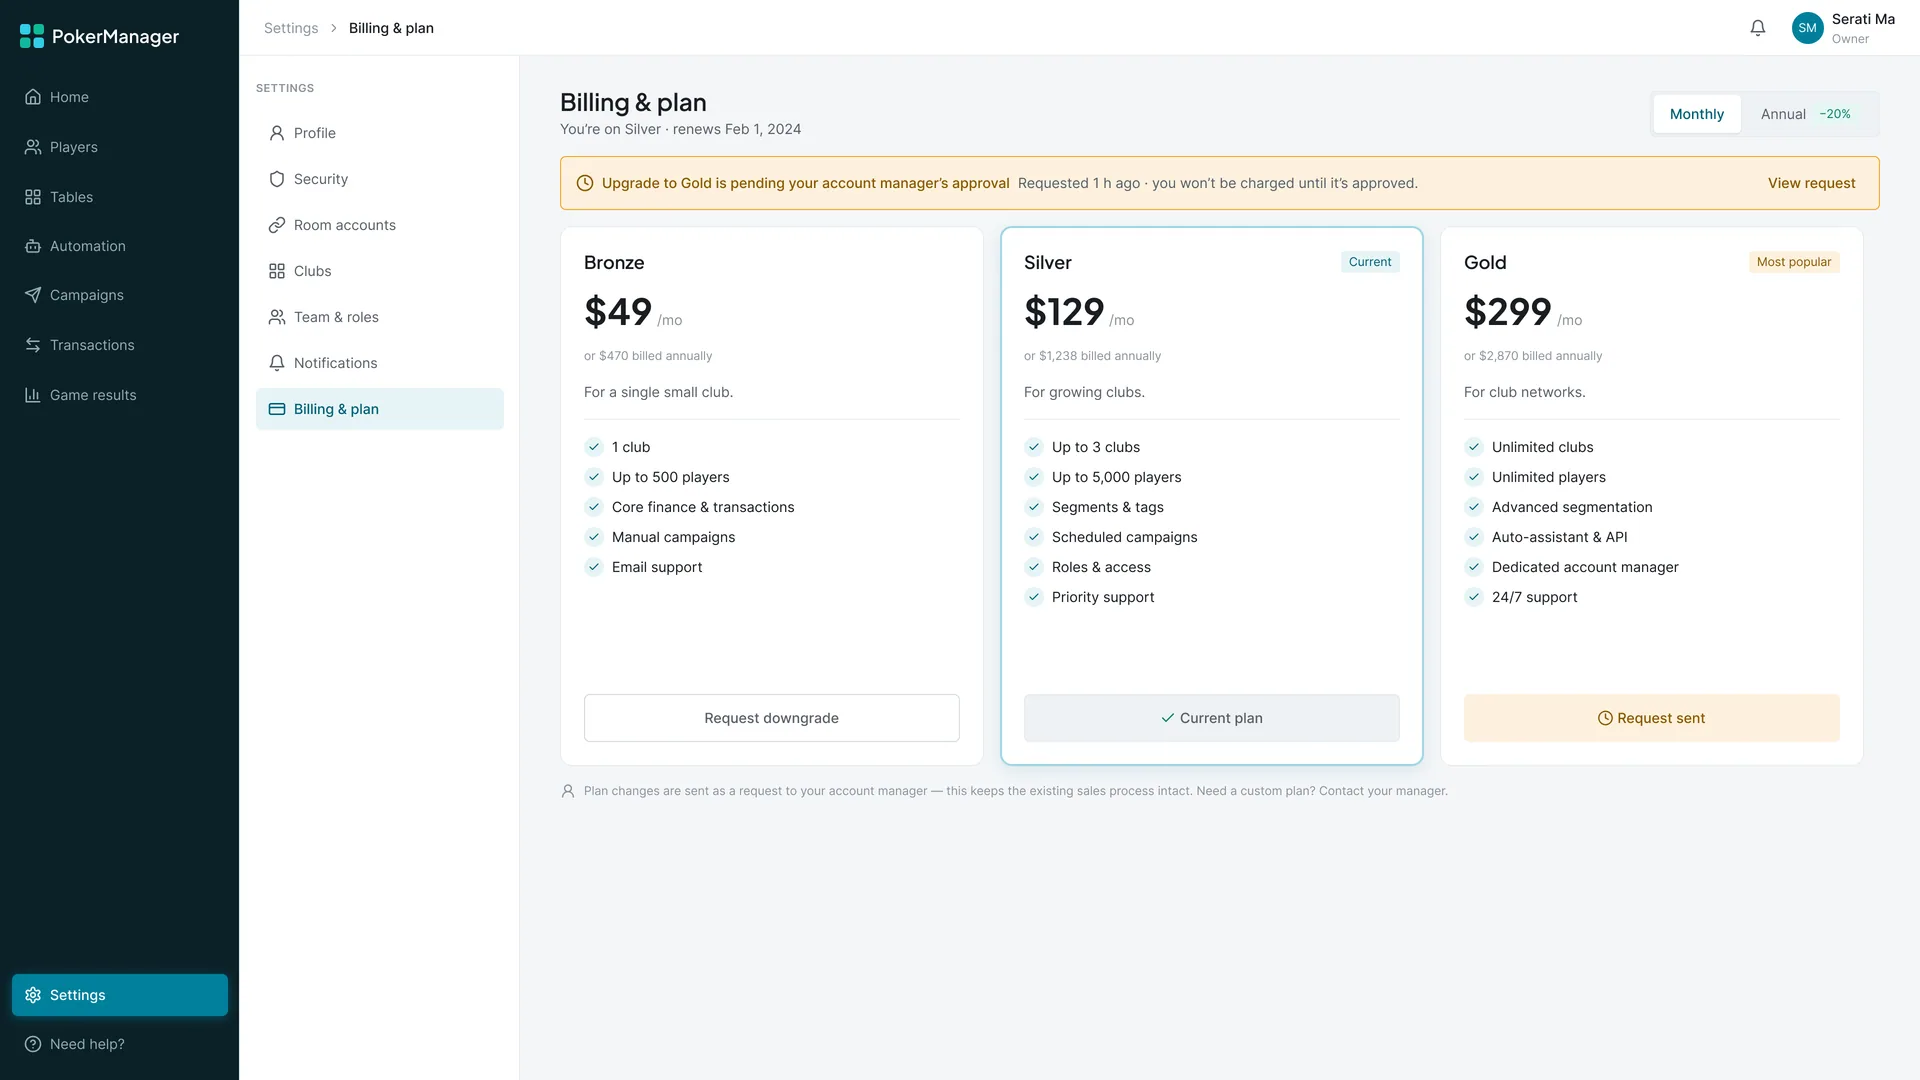The image size is (1920, 1080).
Task: Click the Campaigns paper-plane icon
Action: 33,295
